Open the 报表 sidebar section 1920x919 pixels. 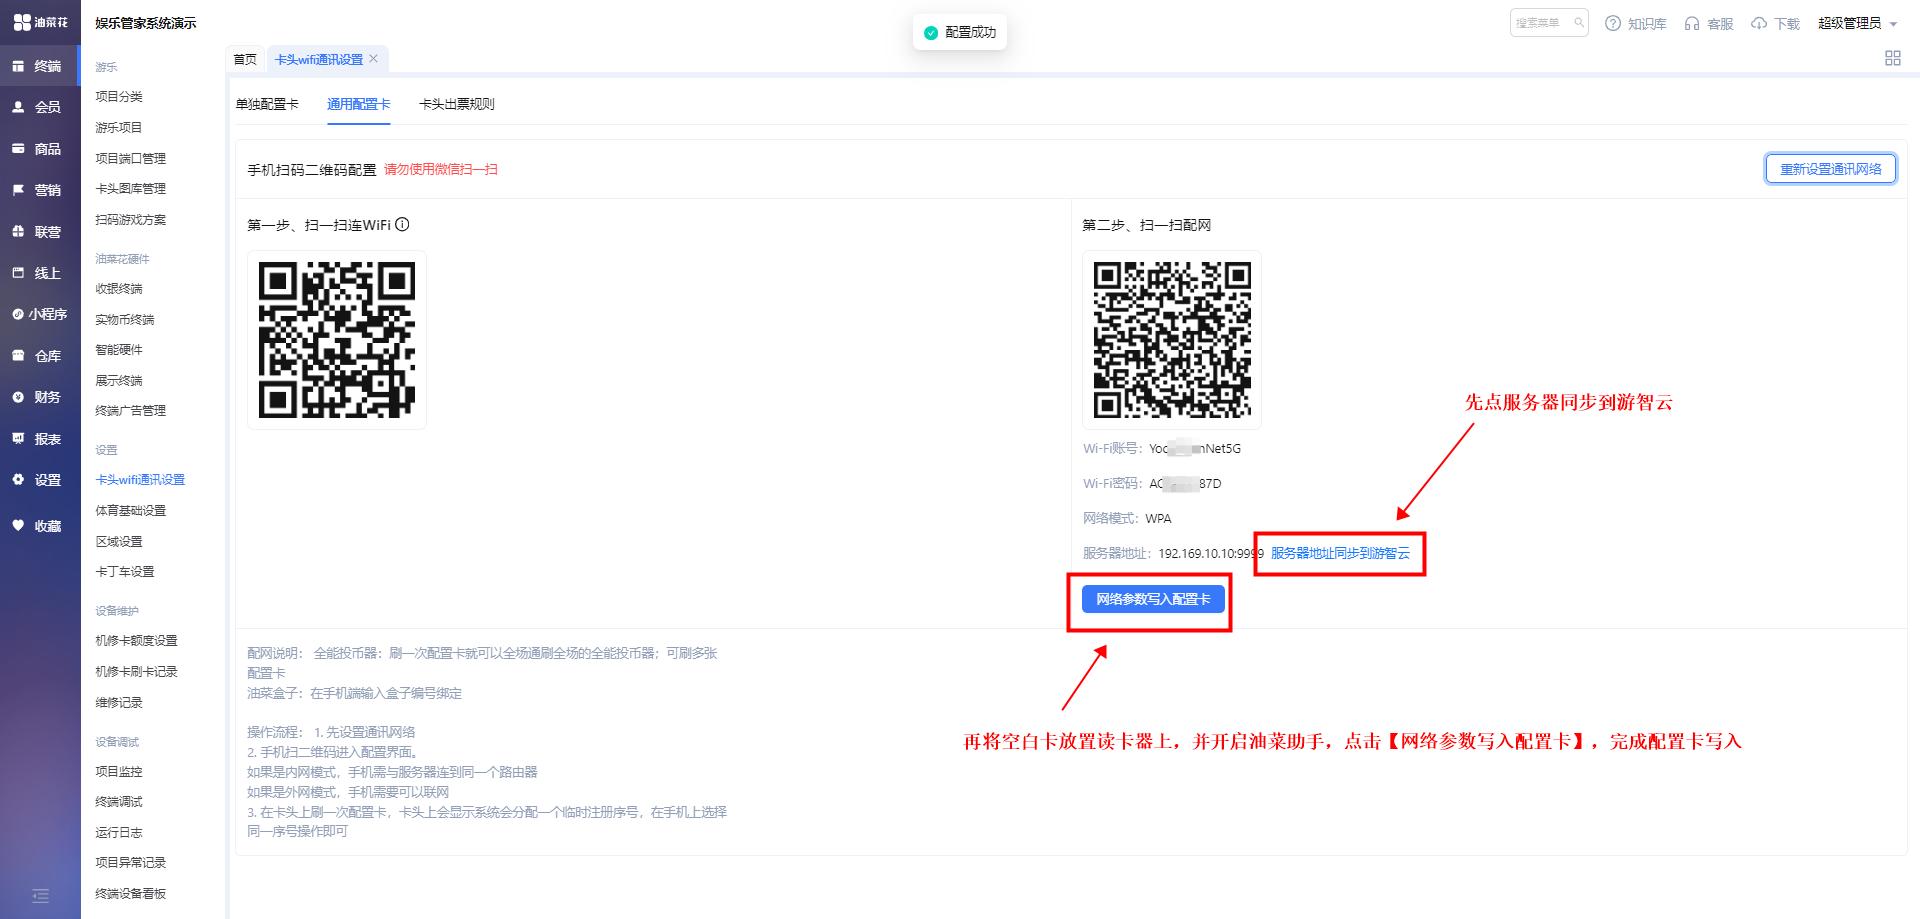pyautogui.click(x=38, y=439)
